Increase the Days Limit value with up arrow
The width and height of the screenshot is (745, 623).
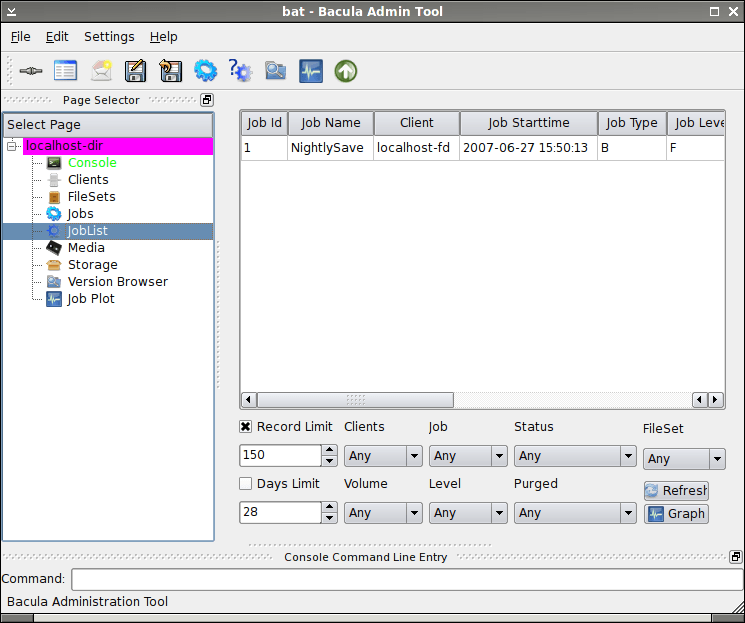[x=329, y=507]
